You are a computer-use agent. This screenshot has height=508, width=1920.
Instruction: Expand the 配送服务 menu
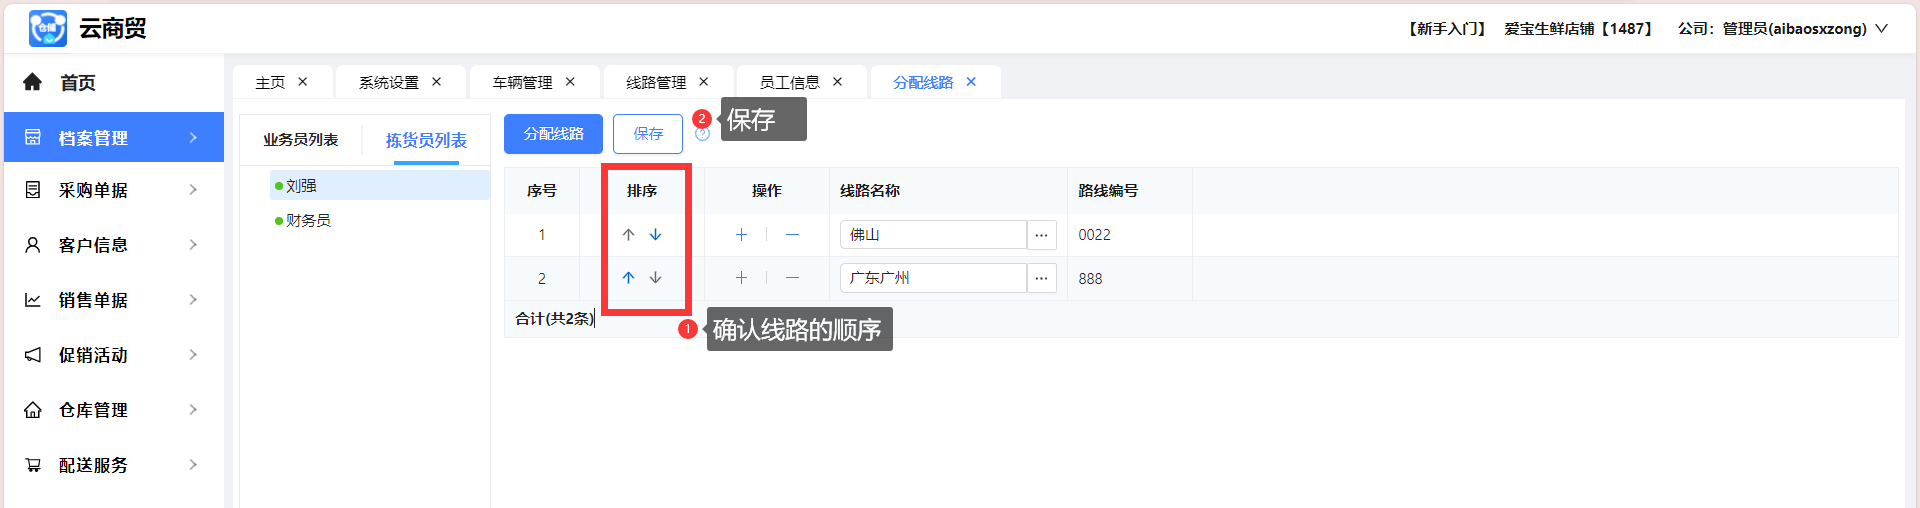pyautogui.click(x=113, y=465)
